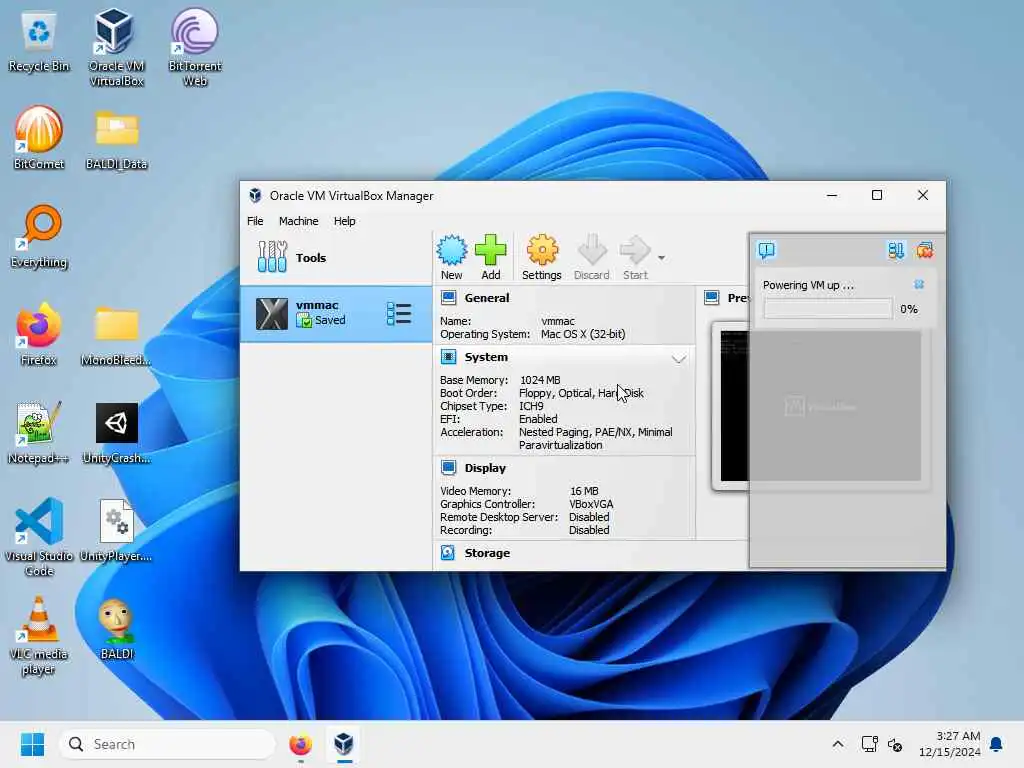Click Base Memory '1024 MB' value
1024x768 pixels.
click(x=540, y=380)
